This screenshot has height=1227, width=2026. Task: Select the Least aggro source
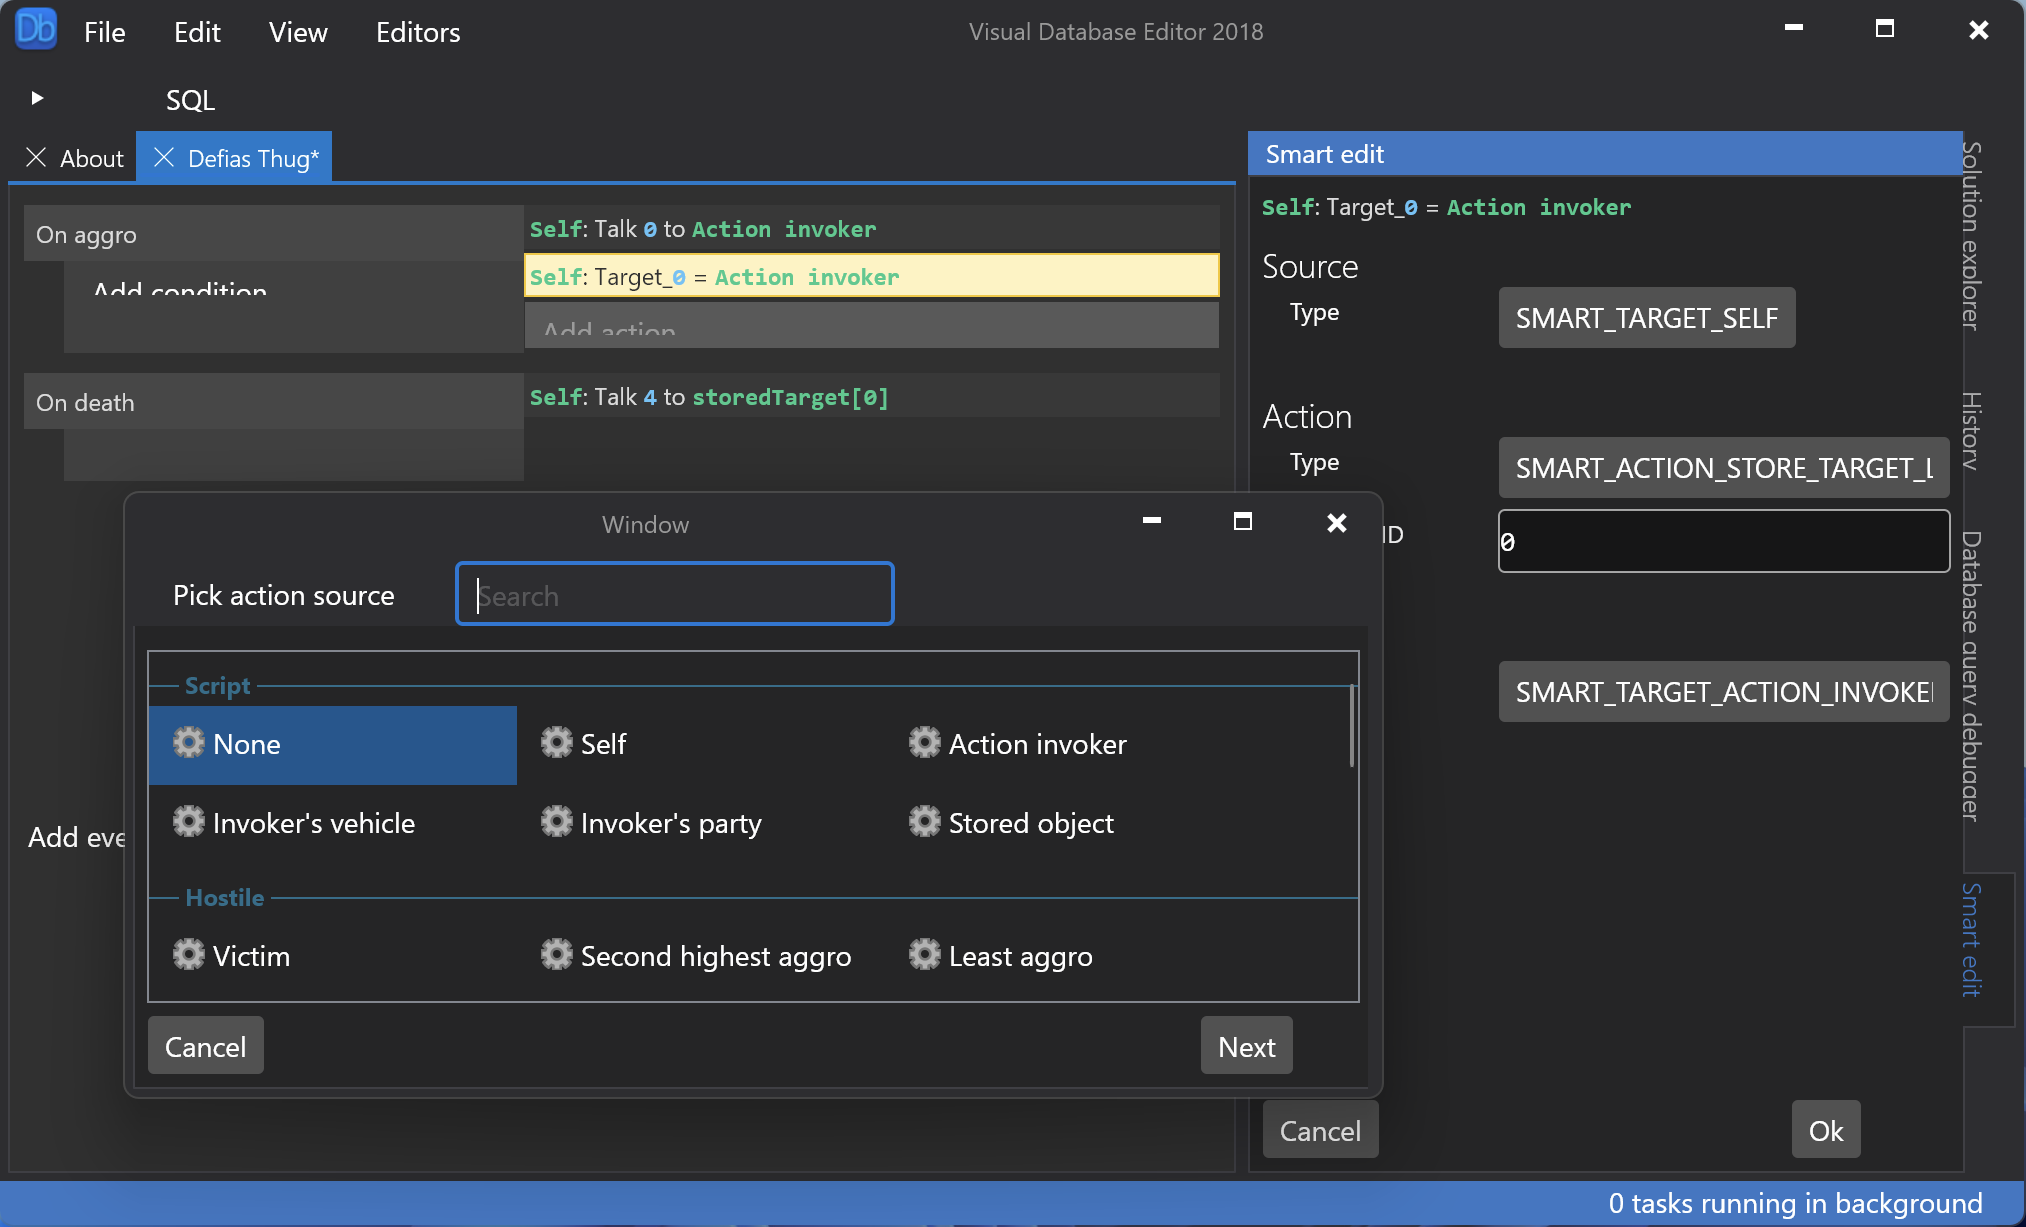[1020, 956]
